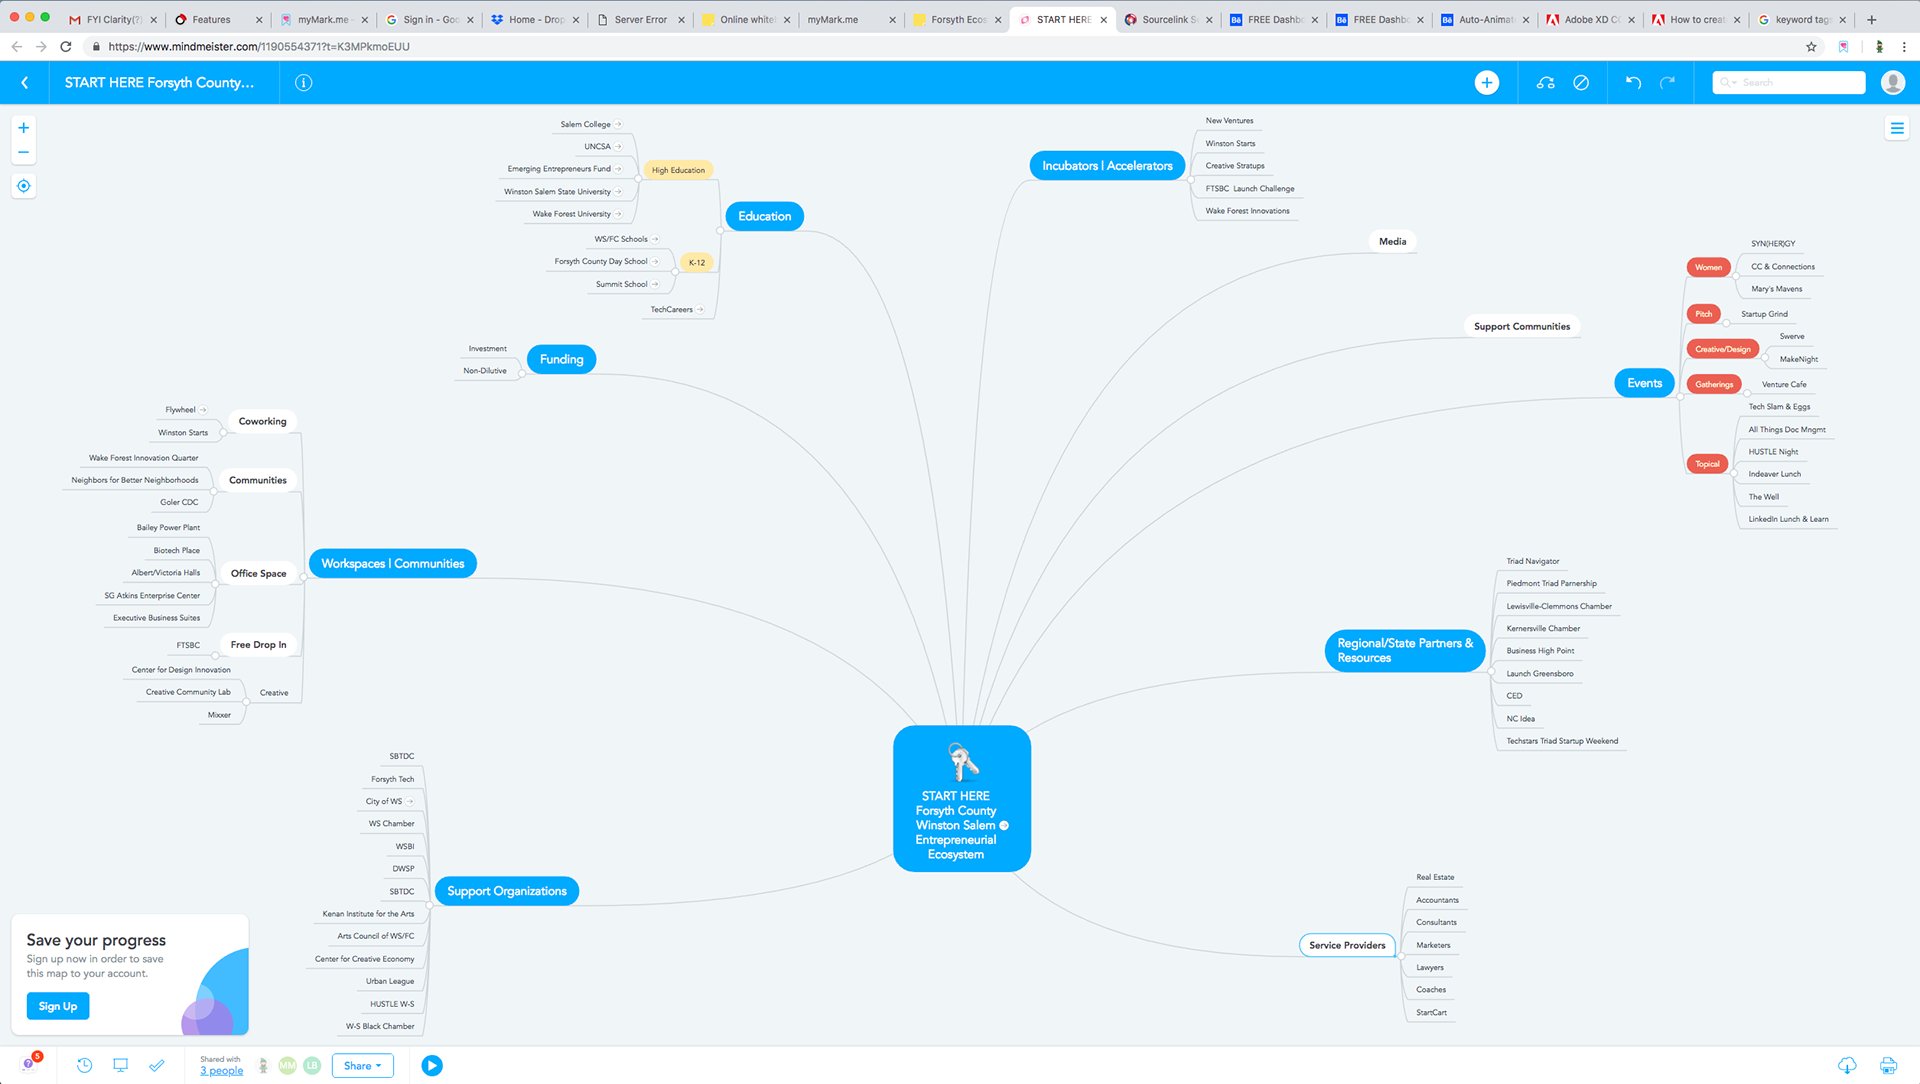Image resolution: width=1920 pixels, height=1084 pixels.
Task: Open the link arrow next to Wake Forest University
Action: coord(618,214)
